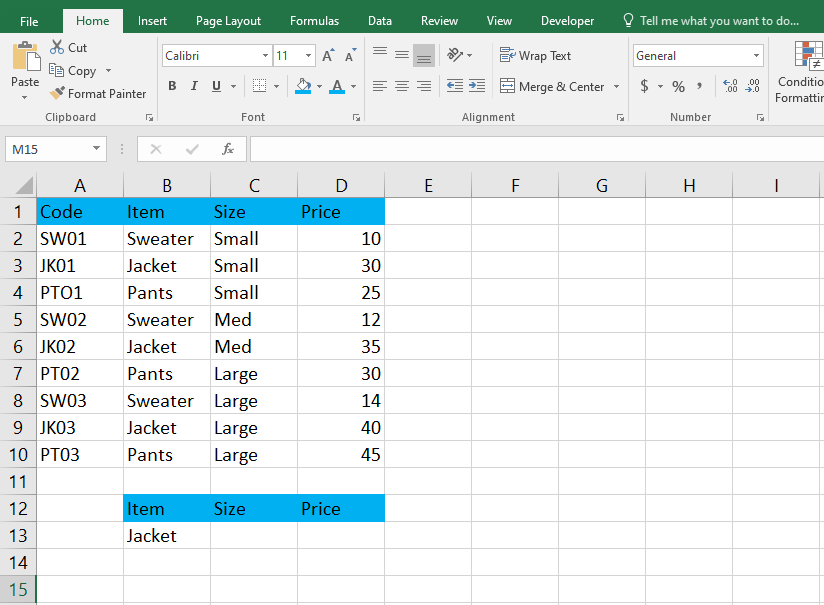Click the Insert Function fx button
Image resolution: width=824 pixels, height=605 pixels.
[x=228, y=149]
